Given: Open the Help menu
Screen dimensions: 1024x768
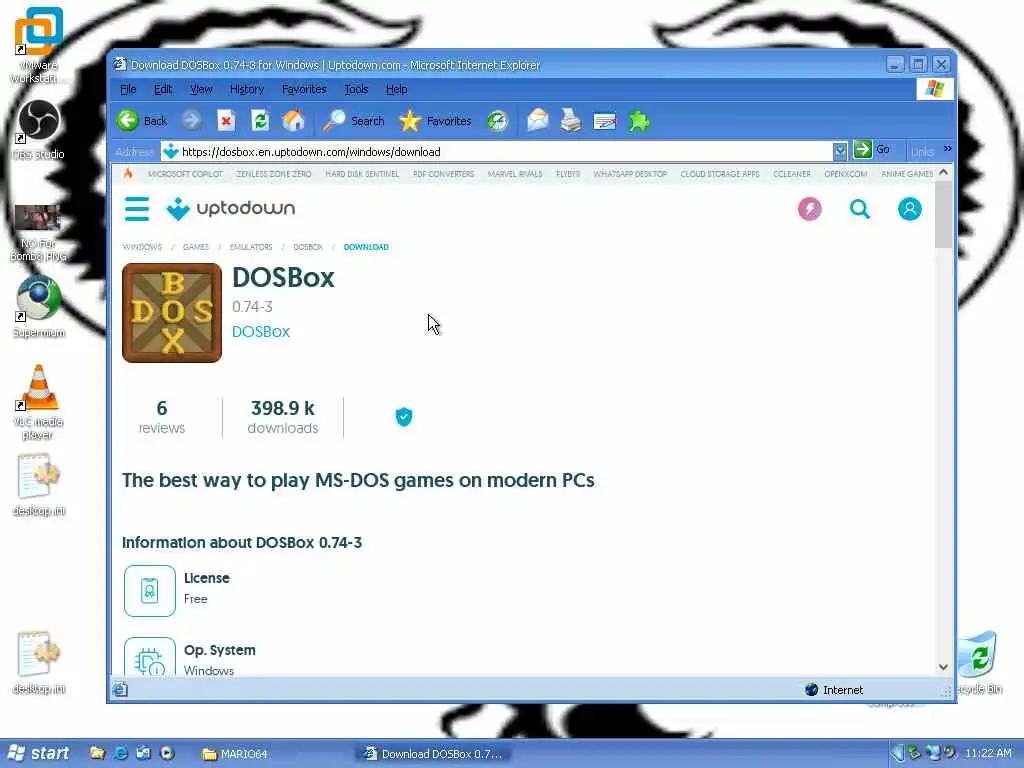Looking at the screenshot, I should tap(396, 89).
